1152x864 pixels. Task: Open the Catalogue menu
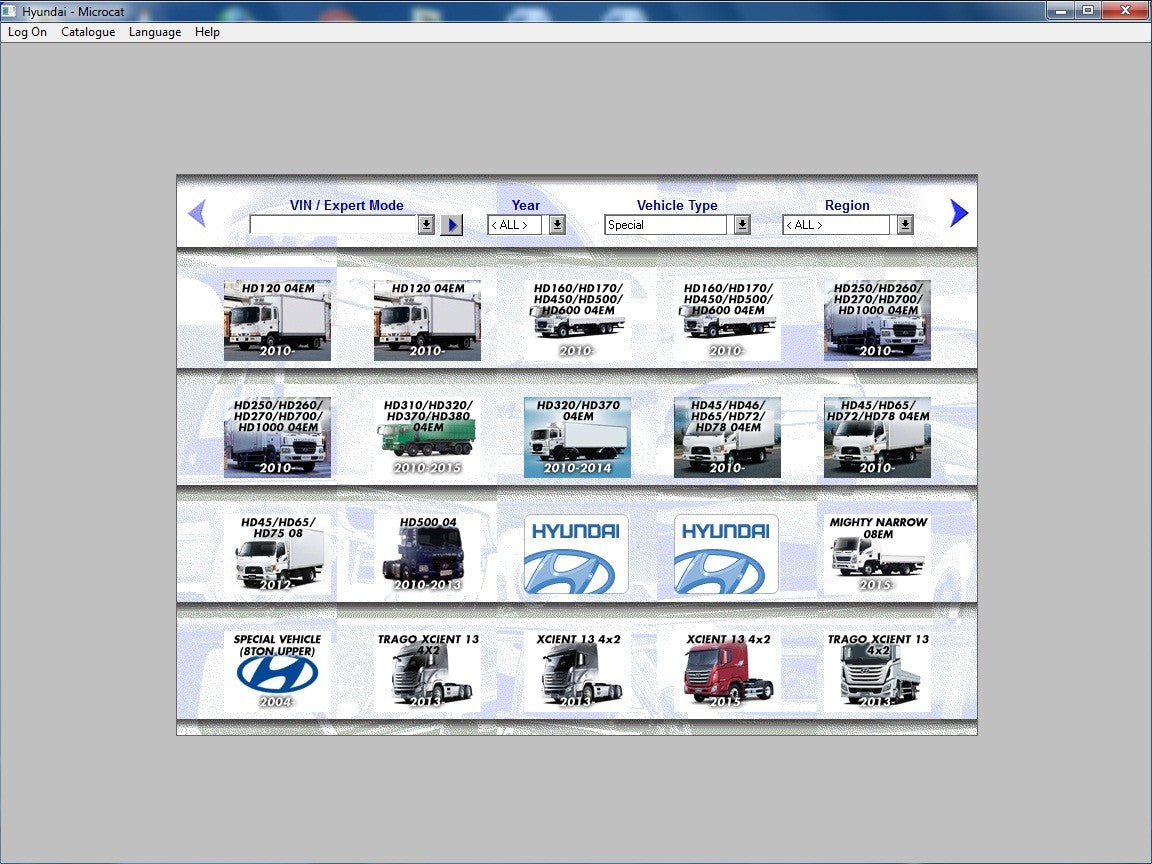coord(88,32)
